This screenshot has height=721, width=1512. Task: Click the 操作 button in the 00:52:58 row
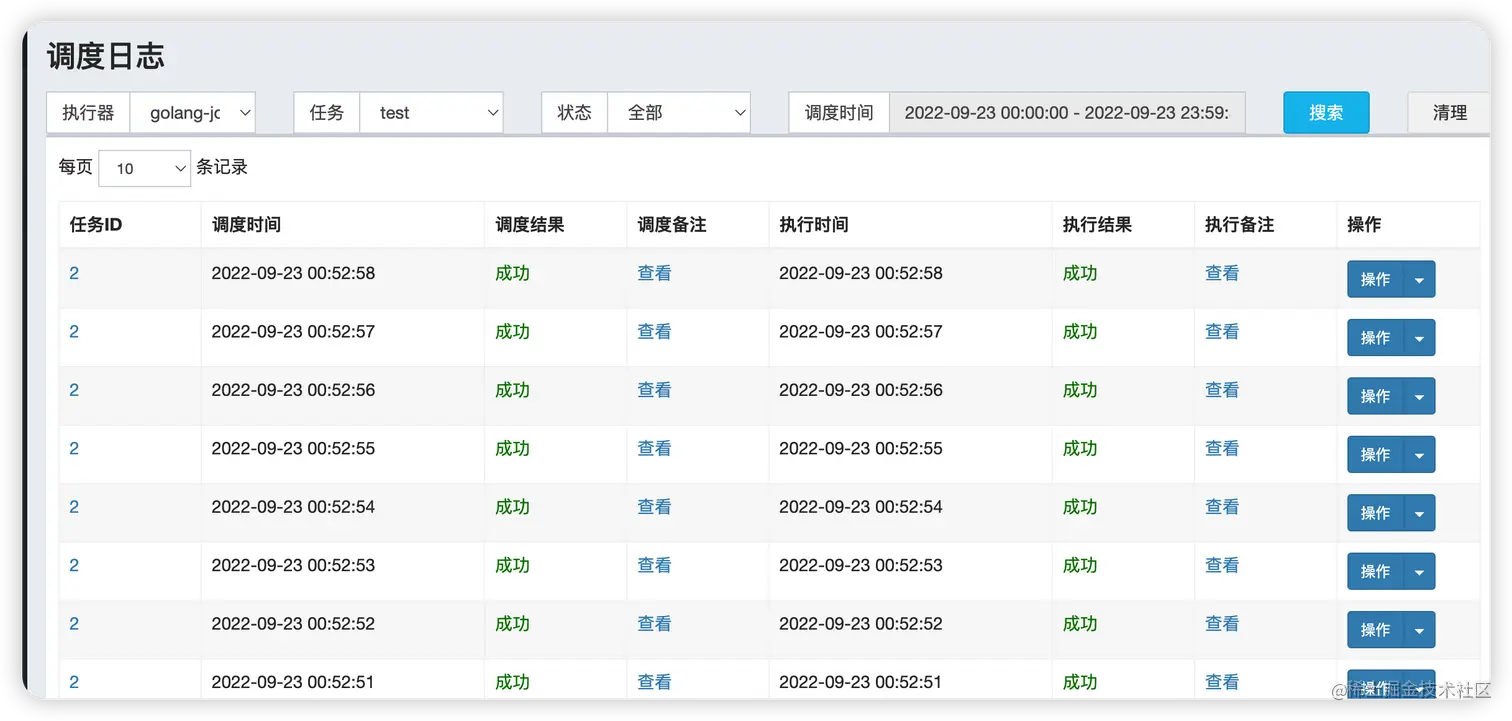point(1375,280)
